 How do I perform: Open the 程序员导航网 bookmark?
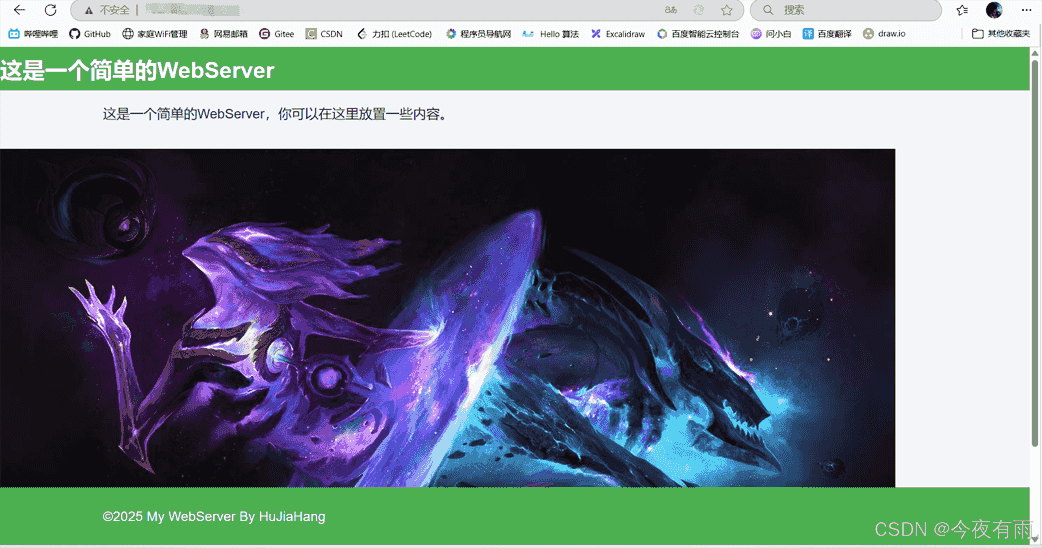478,34
